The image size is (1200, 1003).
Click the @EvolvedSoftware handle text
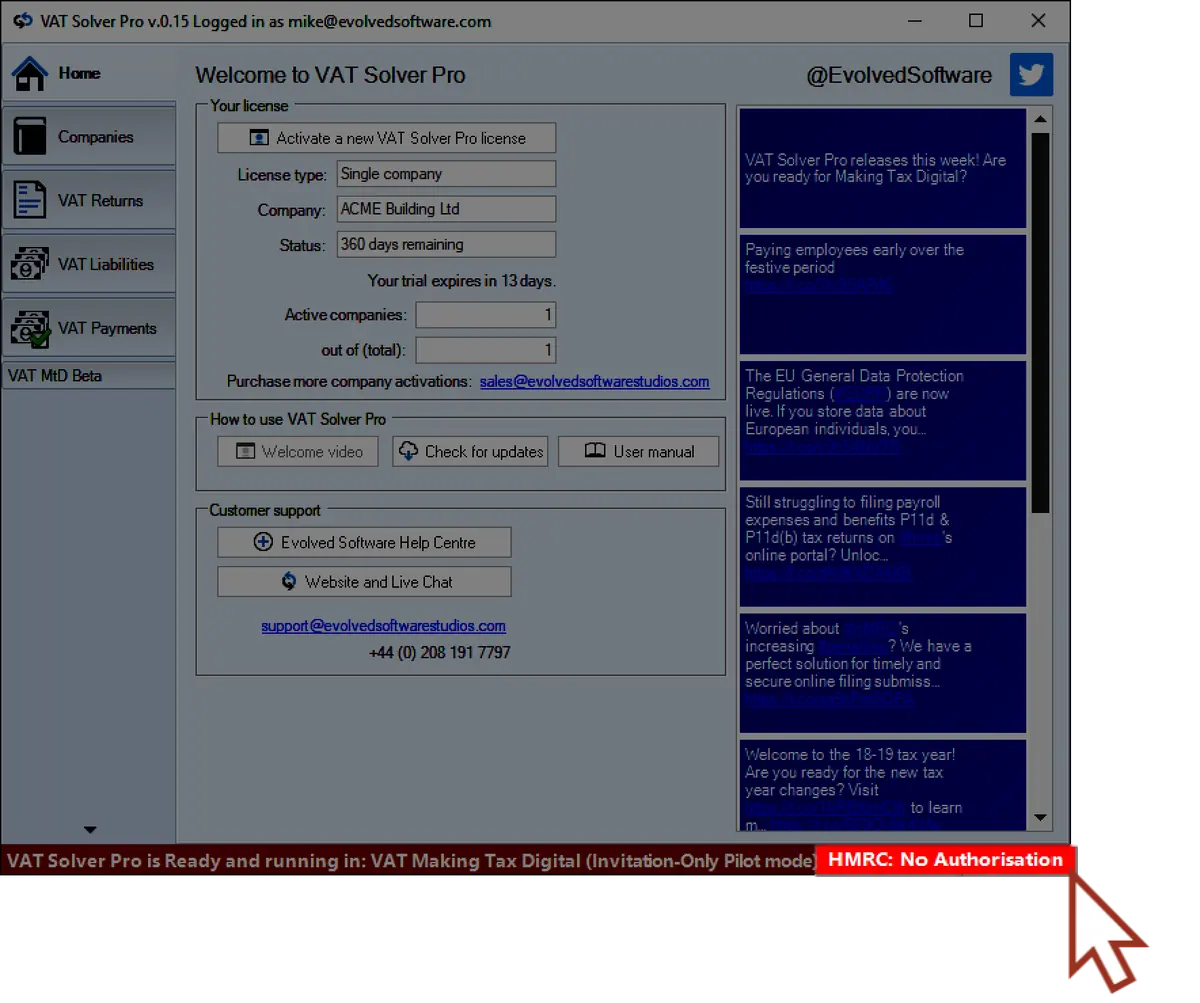point(899,75)
